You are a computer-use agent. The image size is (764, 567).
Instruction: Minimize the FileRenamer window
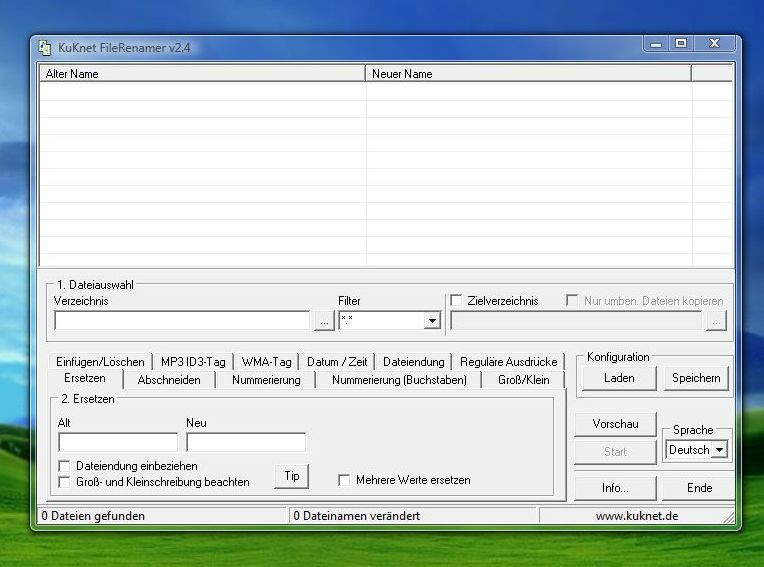coord(656,44)
